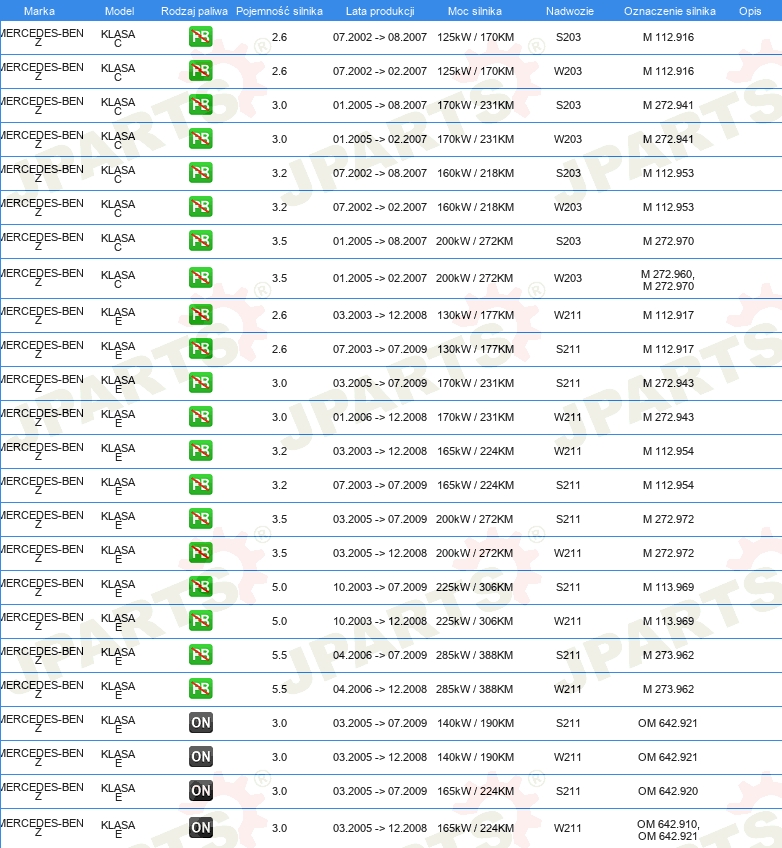Image resolution: width=782 pixels, height=848 pixels.
Task: Click body type S211 in the M 273.962 row
Action: (x=568, y=655)
